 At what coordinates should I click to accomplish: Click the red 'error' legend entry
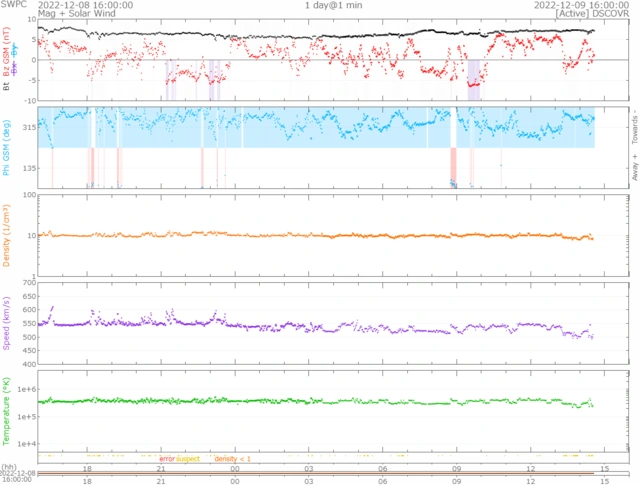167,458
